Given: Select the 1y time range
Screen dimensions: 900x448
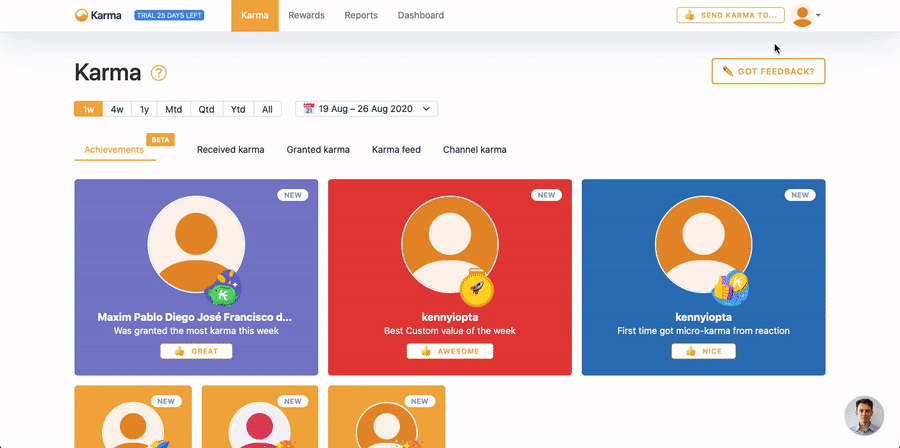Looking at the screenshot, I should pos(145,109).
